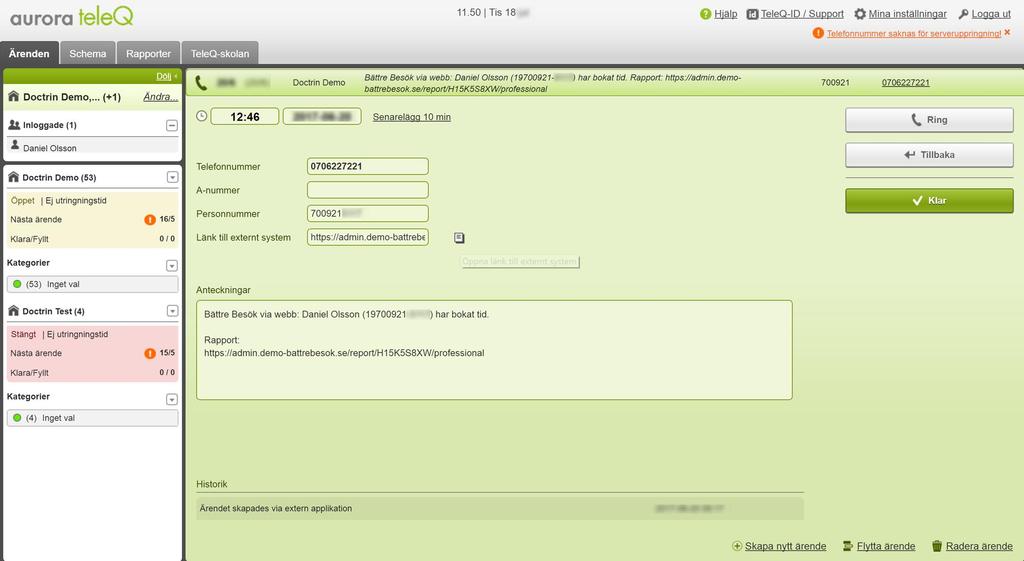Open the Rapporter tab
This screenshot has width=1024, height=561.
pyautogui.click(x=148, y=54)
